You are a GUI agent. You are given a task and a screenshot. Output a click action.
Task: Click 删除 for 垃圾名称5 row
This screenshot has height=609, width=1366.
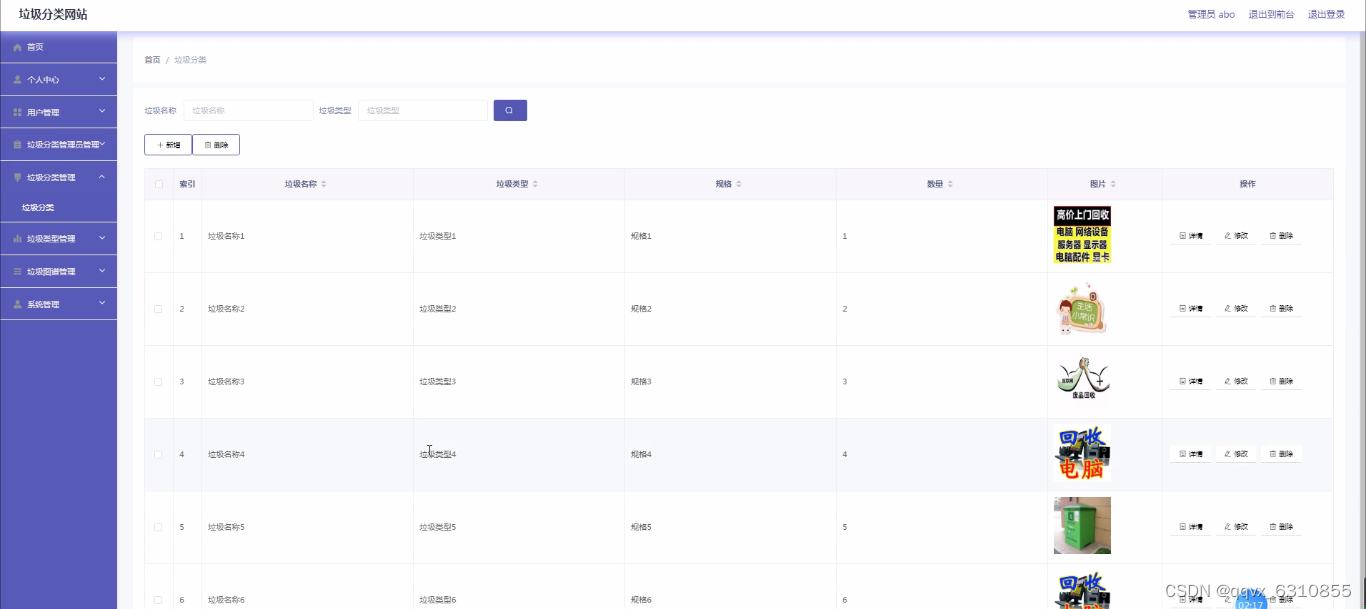(1281, 527)
